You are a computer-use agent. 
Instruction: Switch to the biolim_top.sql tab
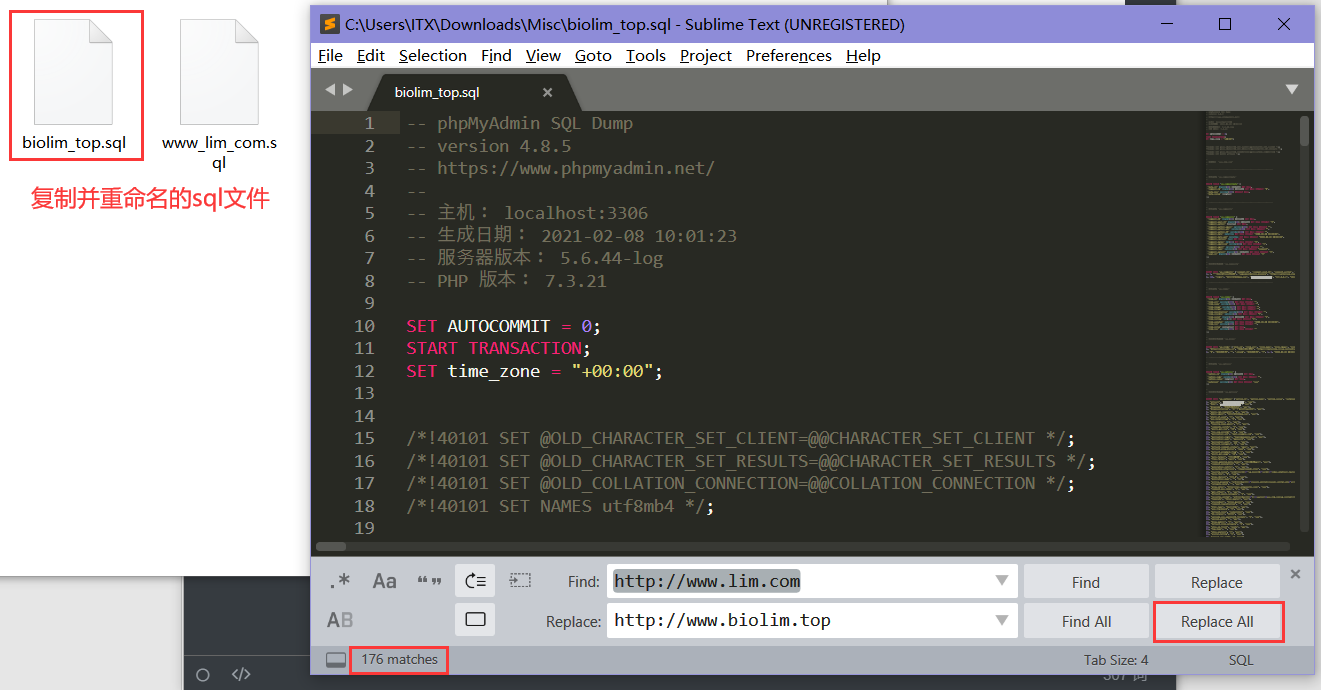pos(437,92)
